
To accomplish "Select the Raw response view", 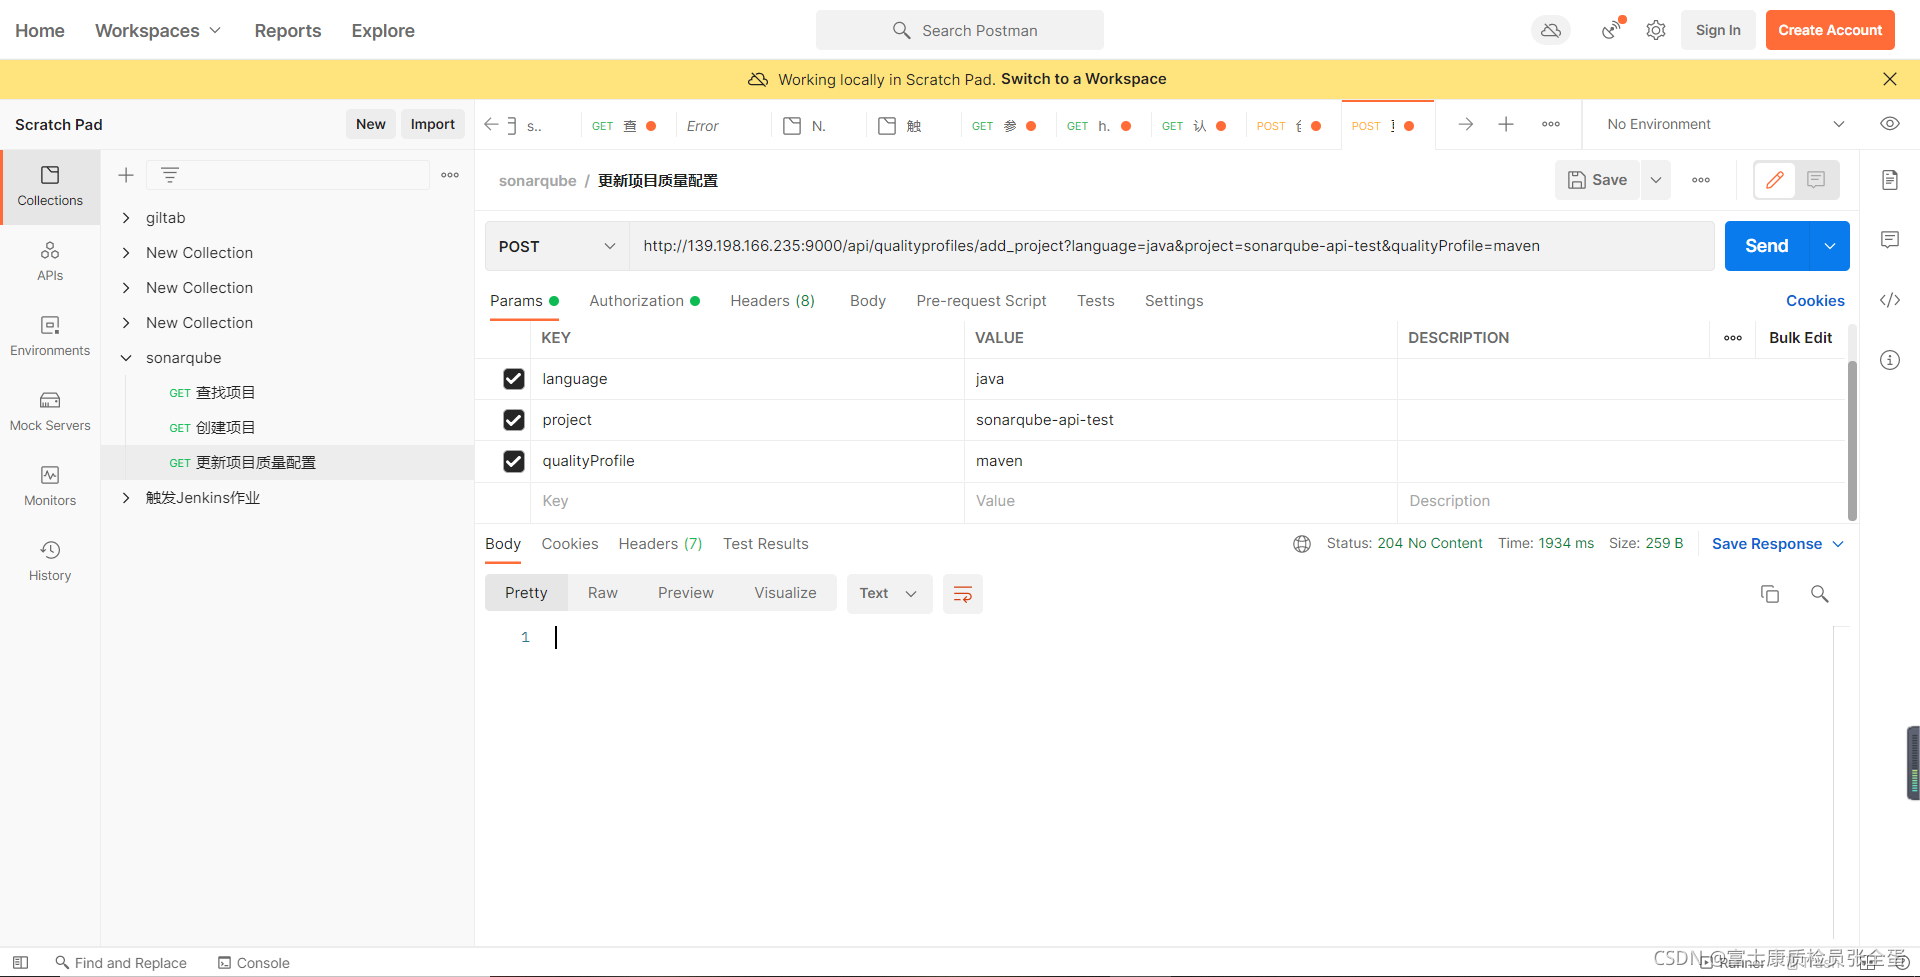I will (603, 593).
